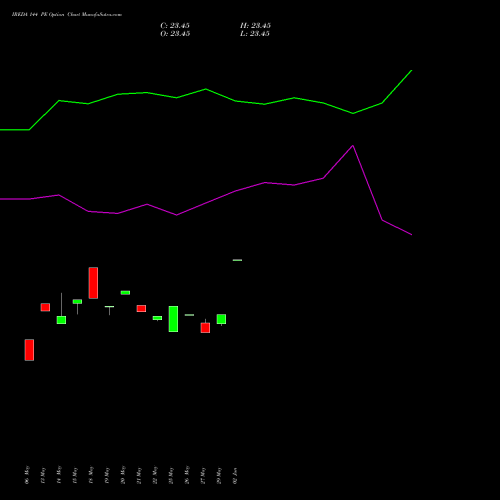Click the doji candlestick for 19 May

pyautogui.click(x=109, y=307)
